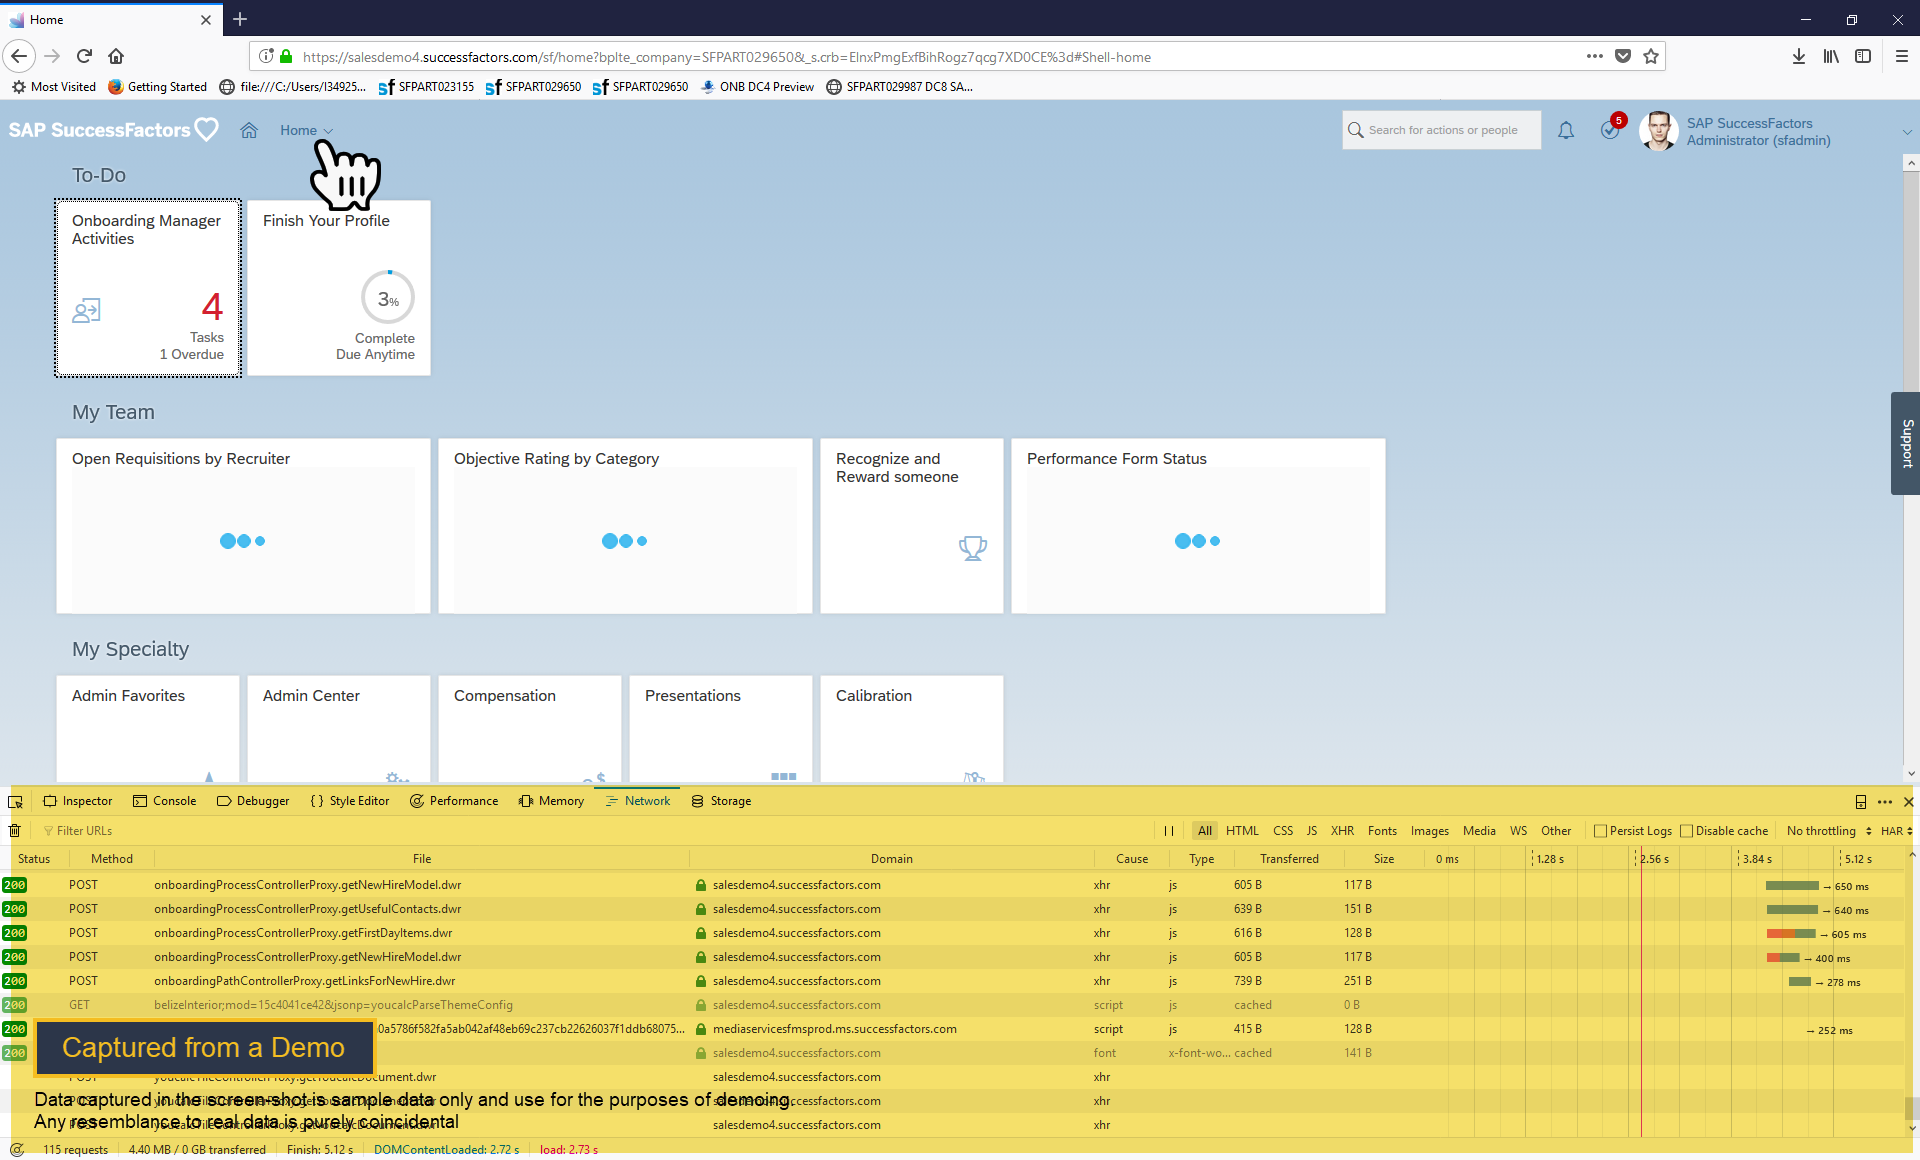Enable the Disable cache checkbox

point(1686,831)
